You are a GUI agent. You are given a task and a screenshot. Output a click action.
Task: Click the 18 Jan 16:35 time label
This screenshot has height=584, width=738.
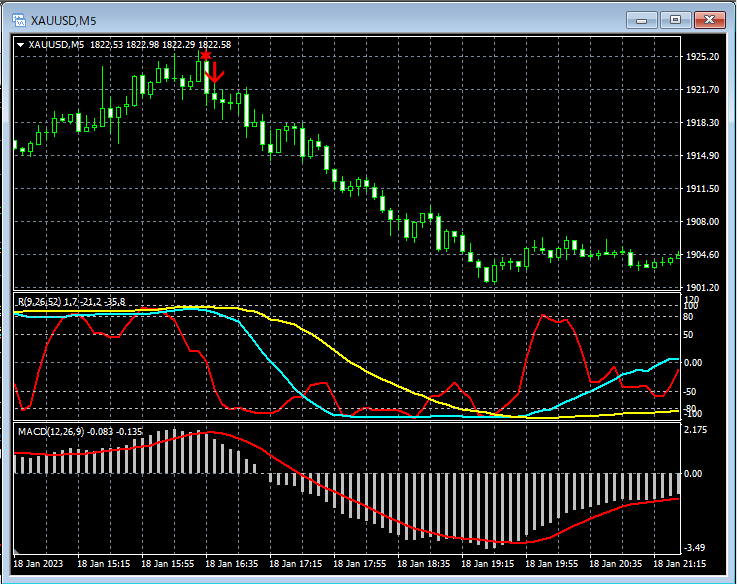click(x=232, y=564)
